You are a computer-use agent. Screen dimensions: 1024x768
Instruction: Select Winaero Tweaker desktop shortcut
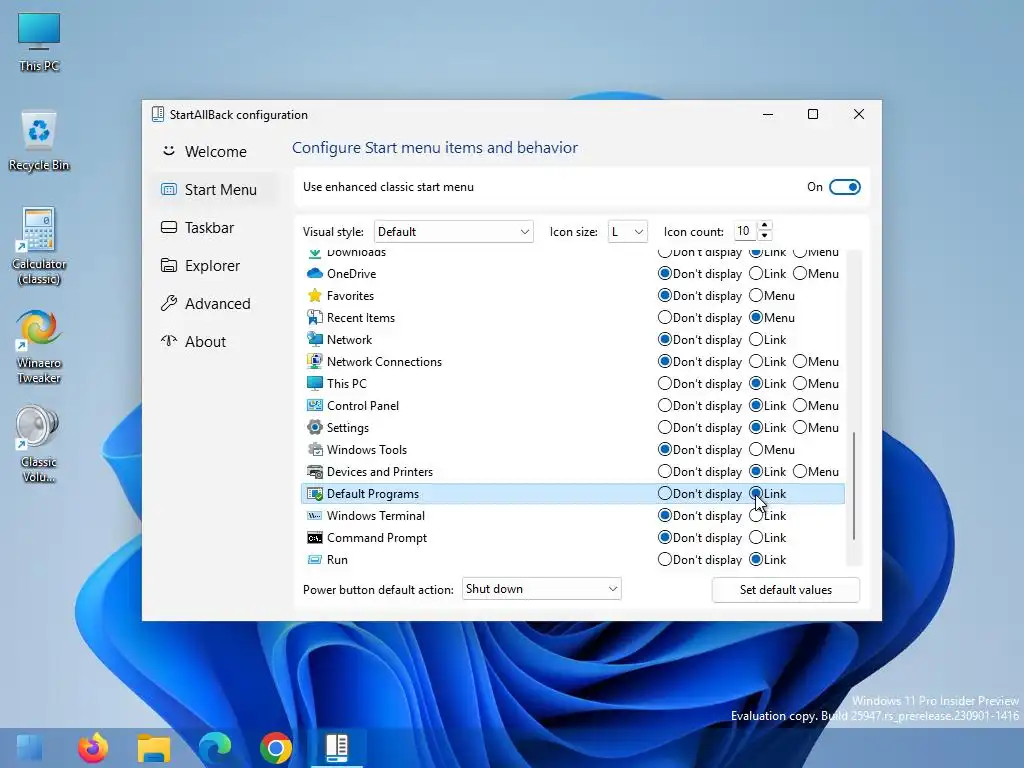tap(39, 346)
